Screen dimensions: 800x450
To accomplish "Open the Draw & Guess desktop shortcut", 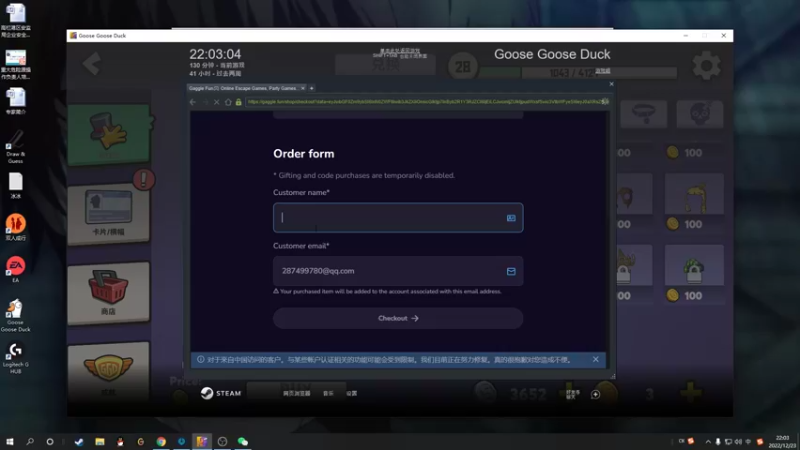I will 15,146.
